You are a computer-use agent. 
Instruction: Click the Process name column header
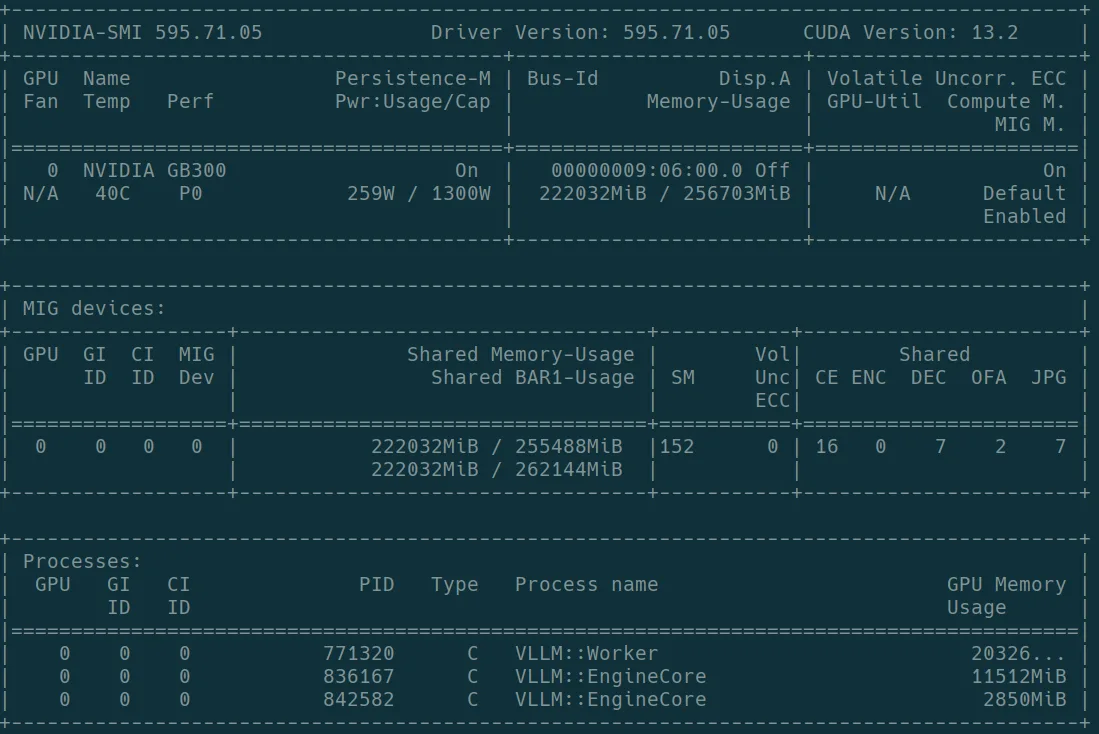coord(587,585)
